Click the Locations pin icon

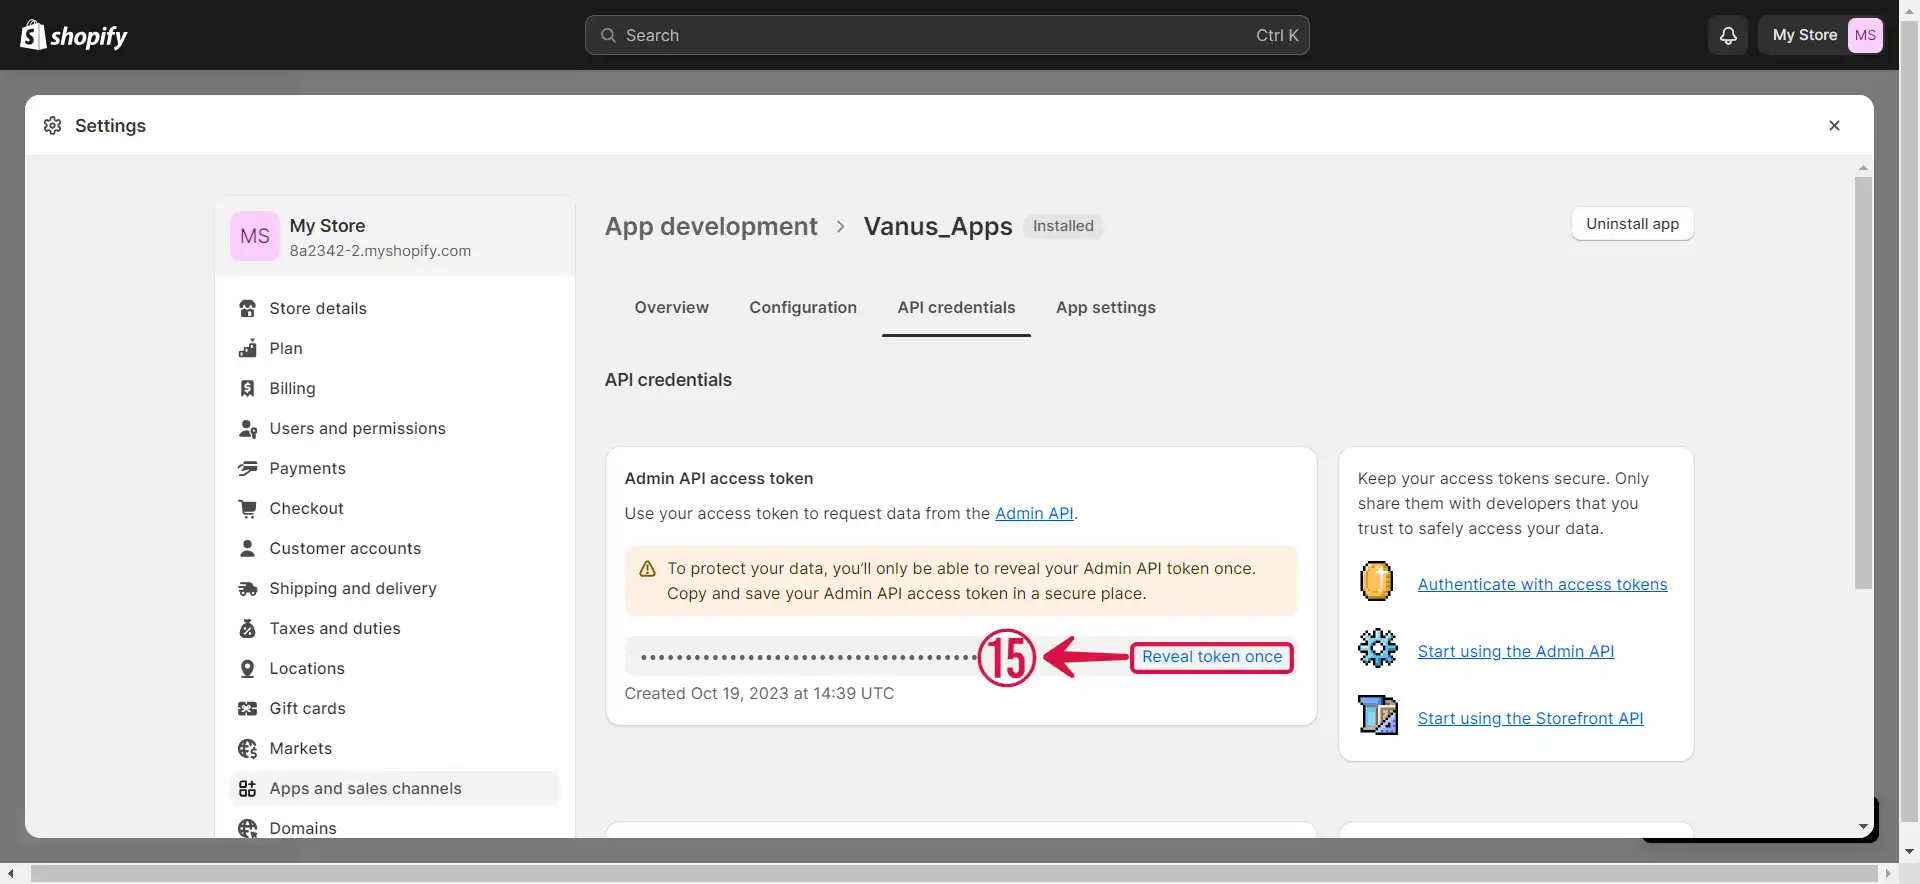[x=248, y=668]
